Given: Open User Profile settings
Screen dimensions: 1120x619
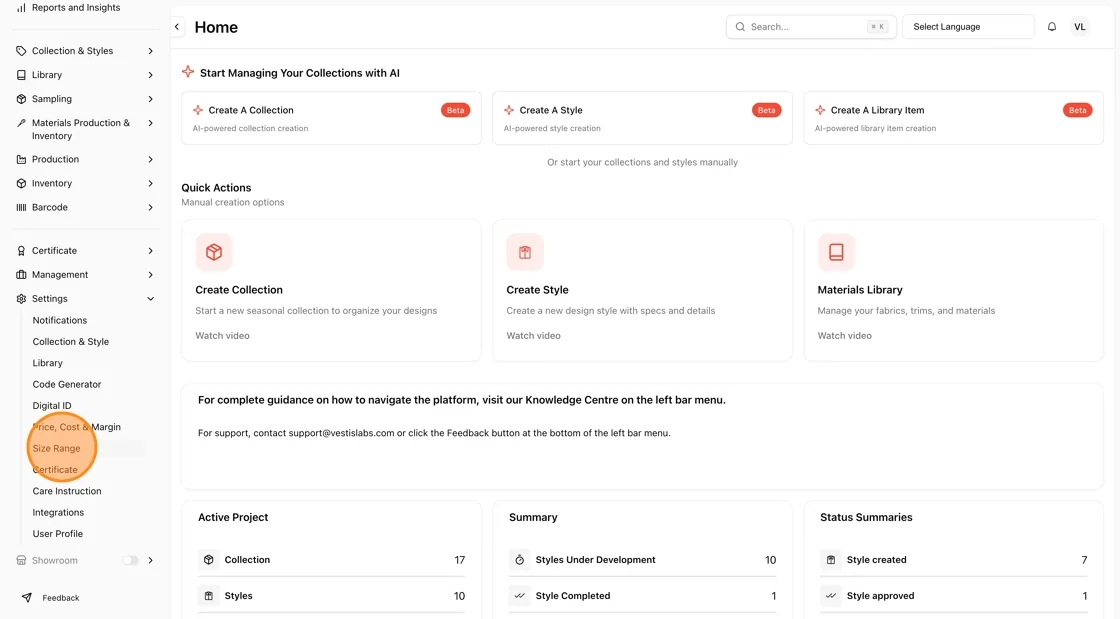Looking at the screenshot, I should point(57,534).
